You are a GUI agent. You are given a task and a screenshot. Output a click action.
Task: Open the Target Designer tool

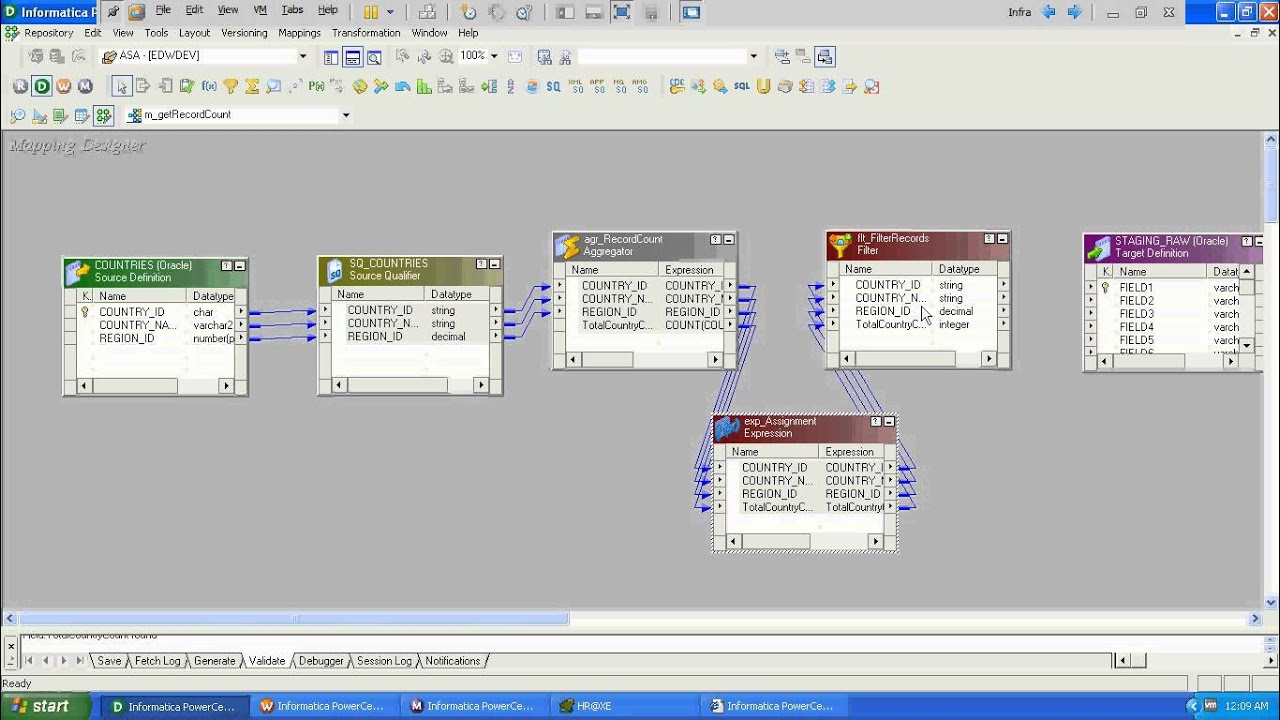click(x=39, y=115)
